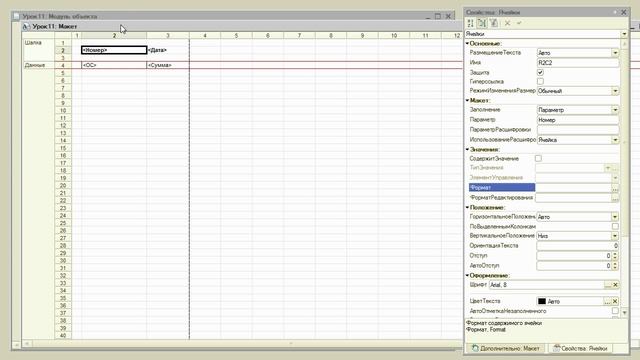Select column header 10 in the template
Image resolution: width=640 pixels, height=360 pixels.
click(x=394, y=36)
